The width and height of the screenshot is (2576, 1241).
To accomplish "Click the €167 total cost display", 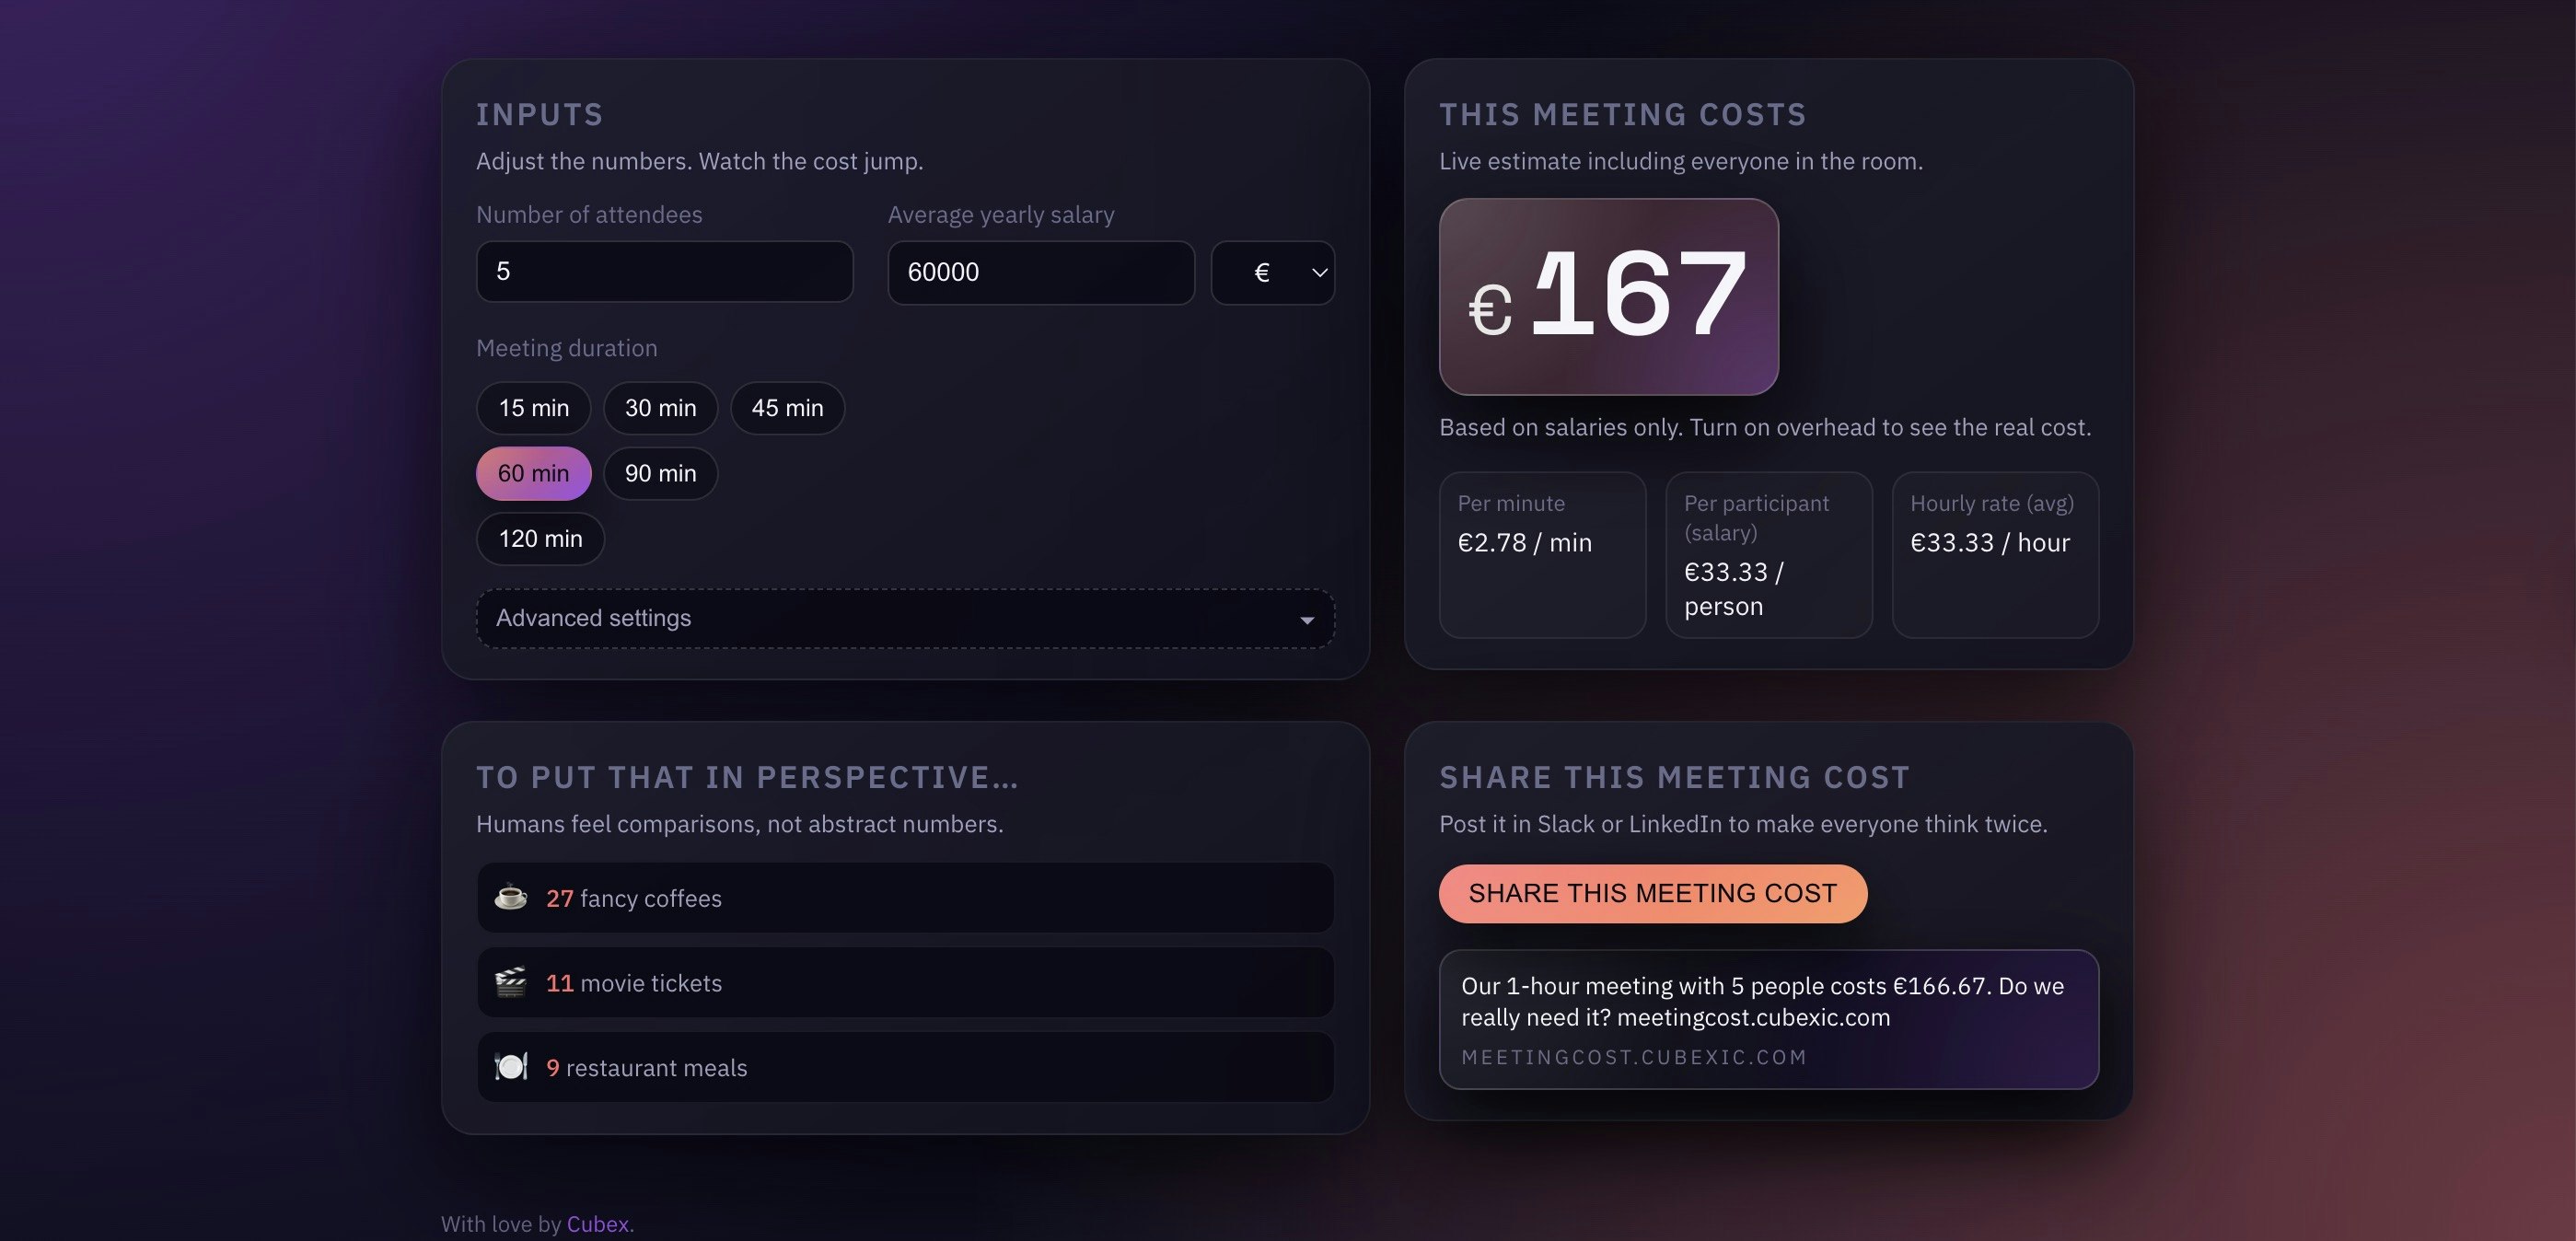I will [x=1608, y=296].
